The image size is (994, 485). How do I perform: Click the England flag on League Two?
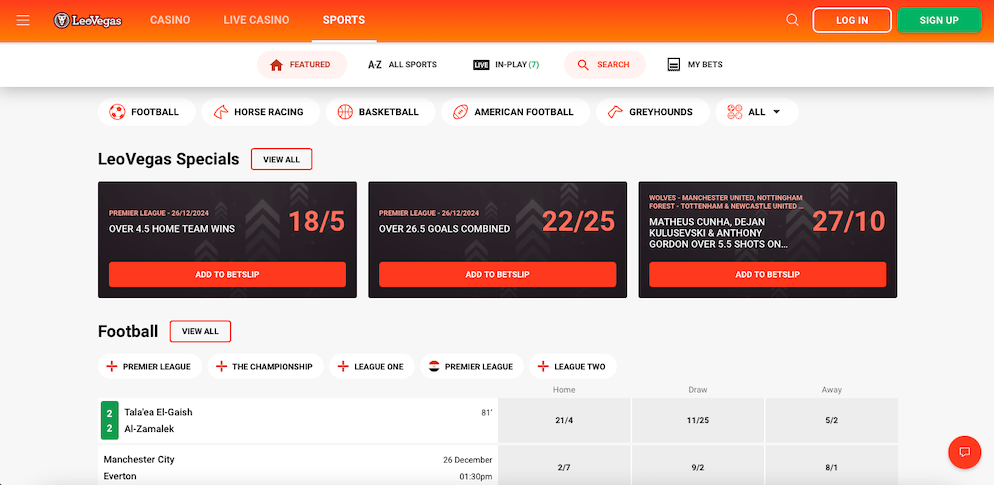[543, 366]
